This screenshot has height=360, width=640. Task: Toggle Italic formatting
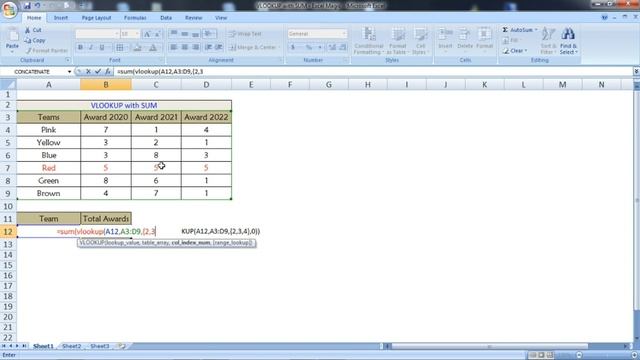91,47
